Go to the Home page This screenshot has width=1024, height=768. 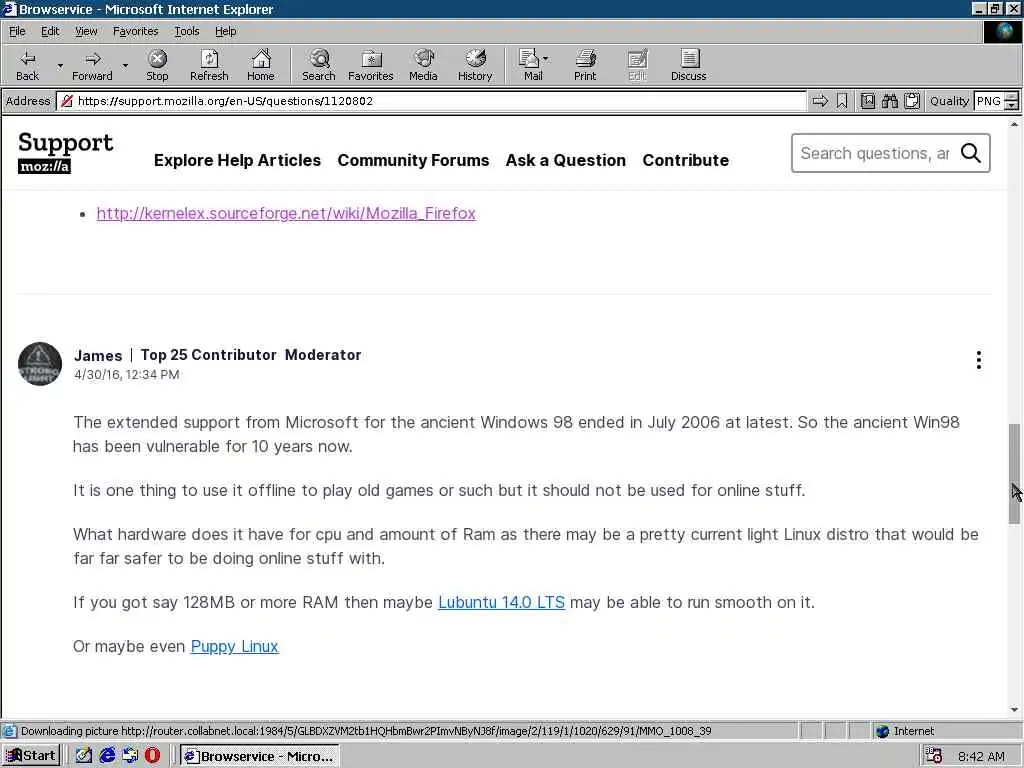pos(261,65)
